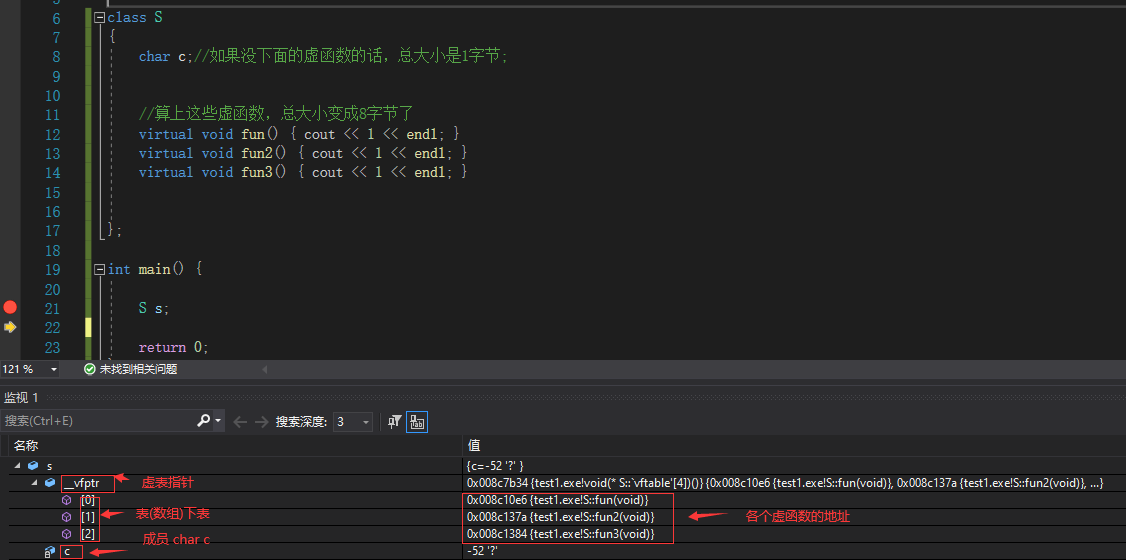This screenshot has width=1126, height=560.
Task: Click the virtual void fun2() line 13
Action: (303, 153)
